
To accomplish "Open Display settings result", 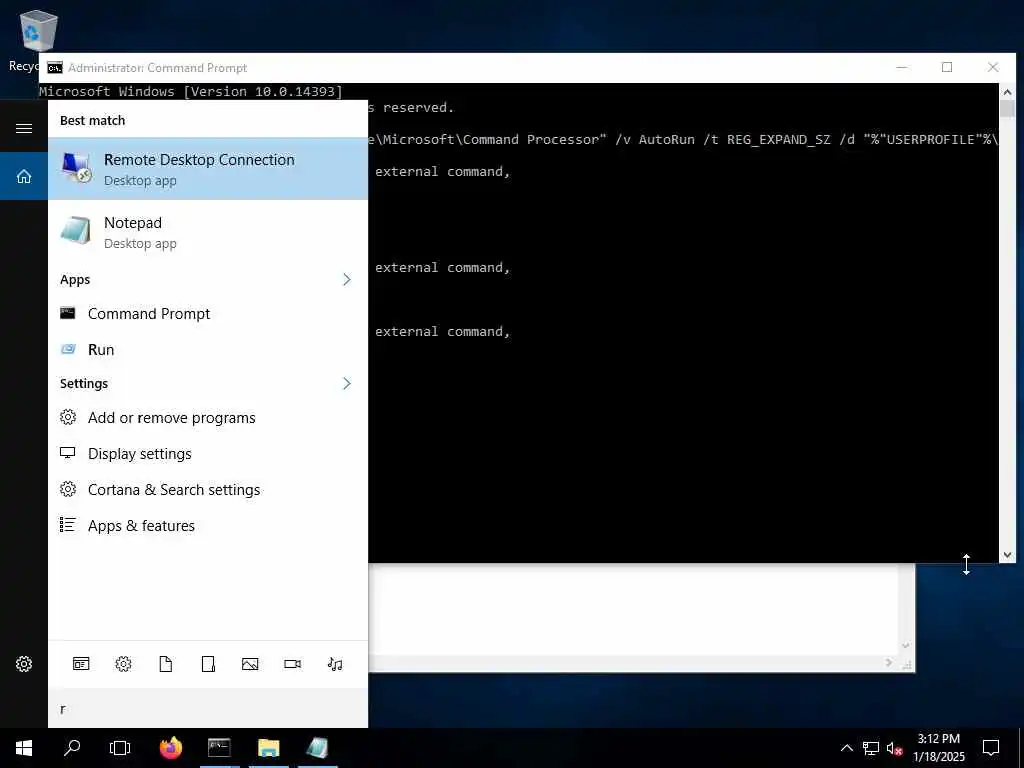I will [208, 454].
